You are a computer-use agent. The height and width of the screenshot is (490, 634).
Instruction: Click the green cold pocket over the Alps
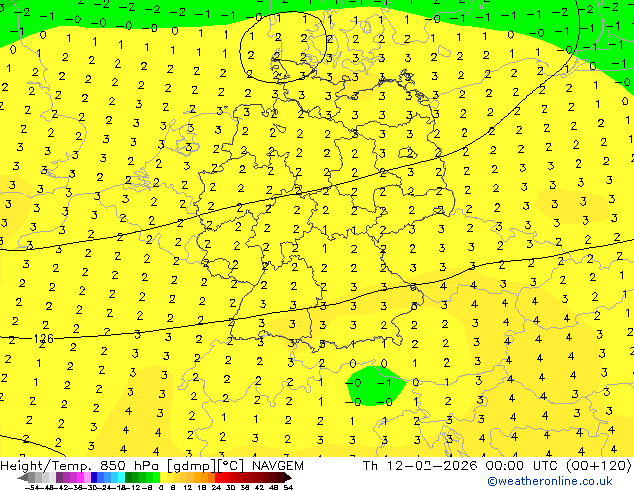[375, 386]
